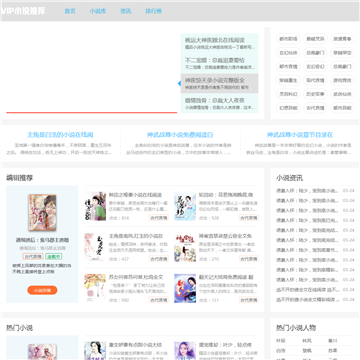
Task: Click the 历史军事 category tag
Action: tap(315, 94)
